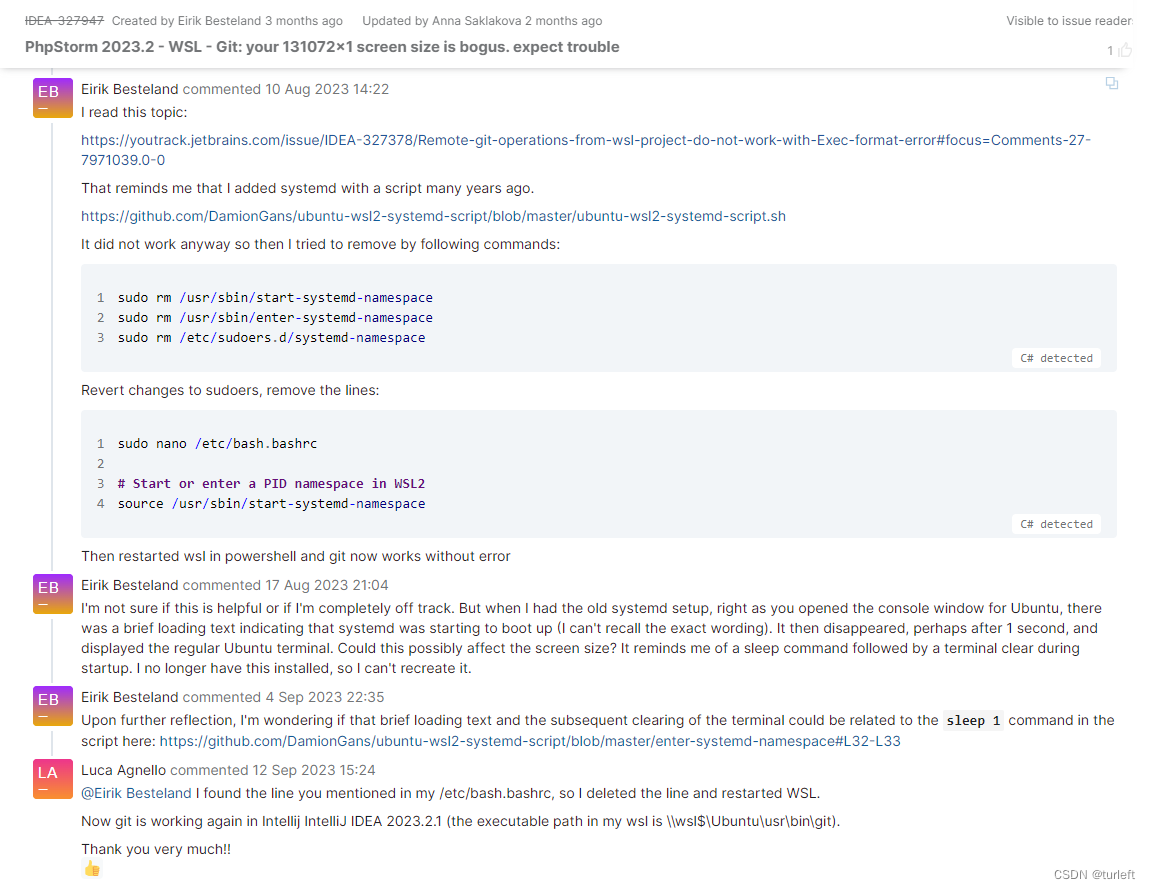
Task: Click text 'Revert changes to sudoers, remove the lines:'
Action: tap(230, 390)
